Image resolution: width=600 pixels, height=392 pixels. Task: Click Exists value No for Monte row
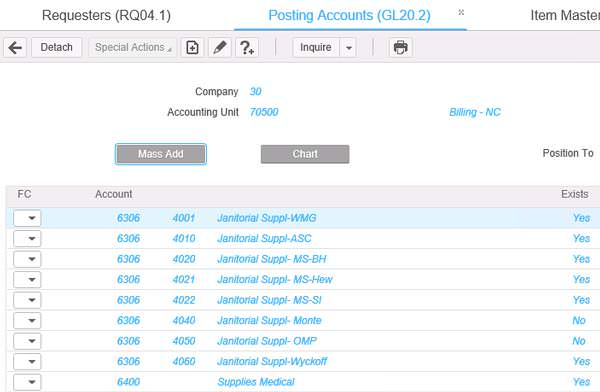[579, 320]
